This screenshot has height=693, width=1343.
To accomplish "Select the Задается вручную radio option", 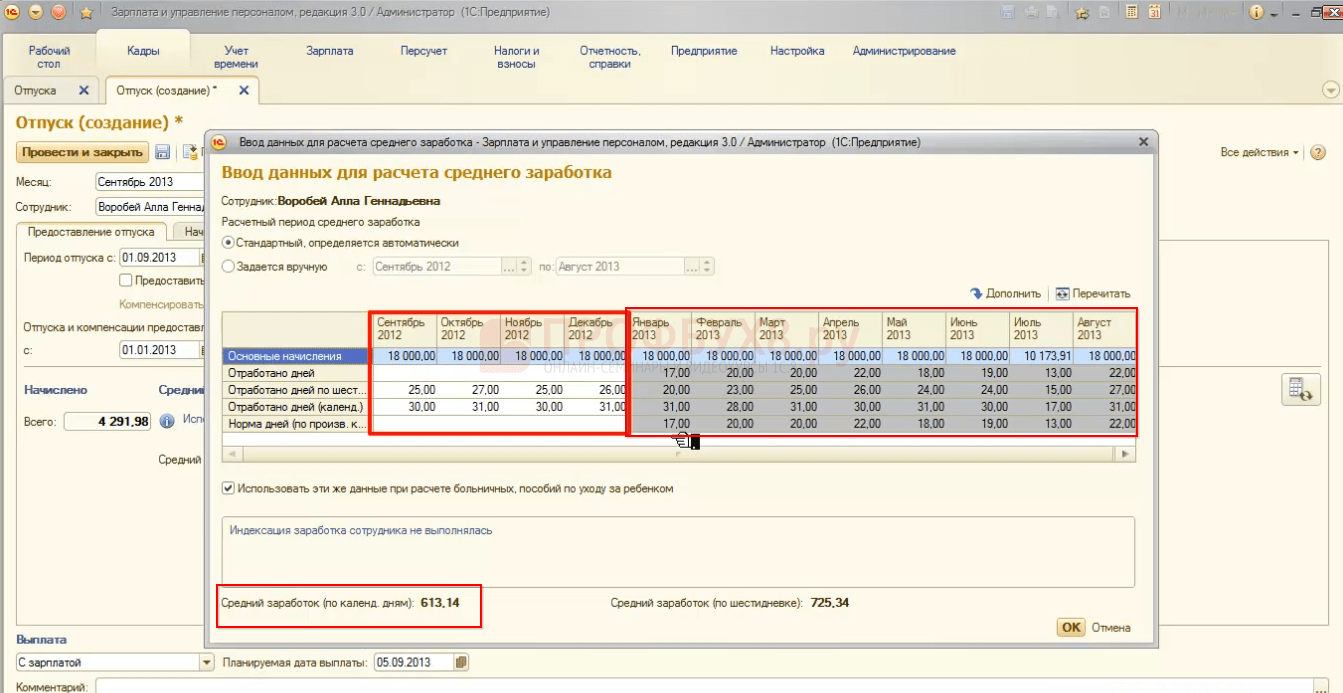I will pos(228,267).
